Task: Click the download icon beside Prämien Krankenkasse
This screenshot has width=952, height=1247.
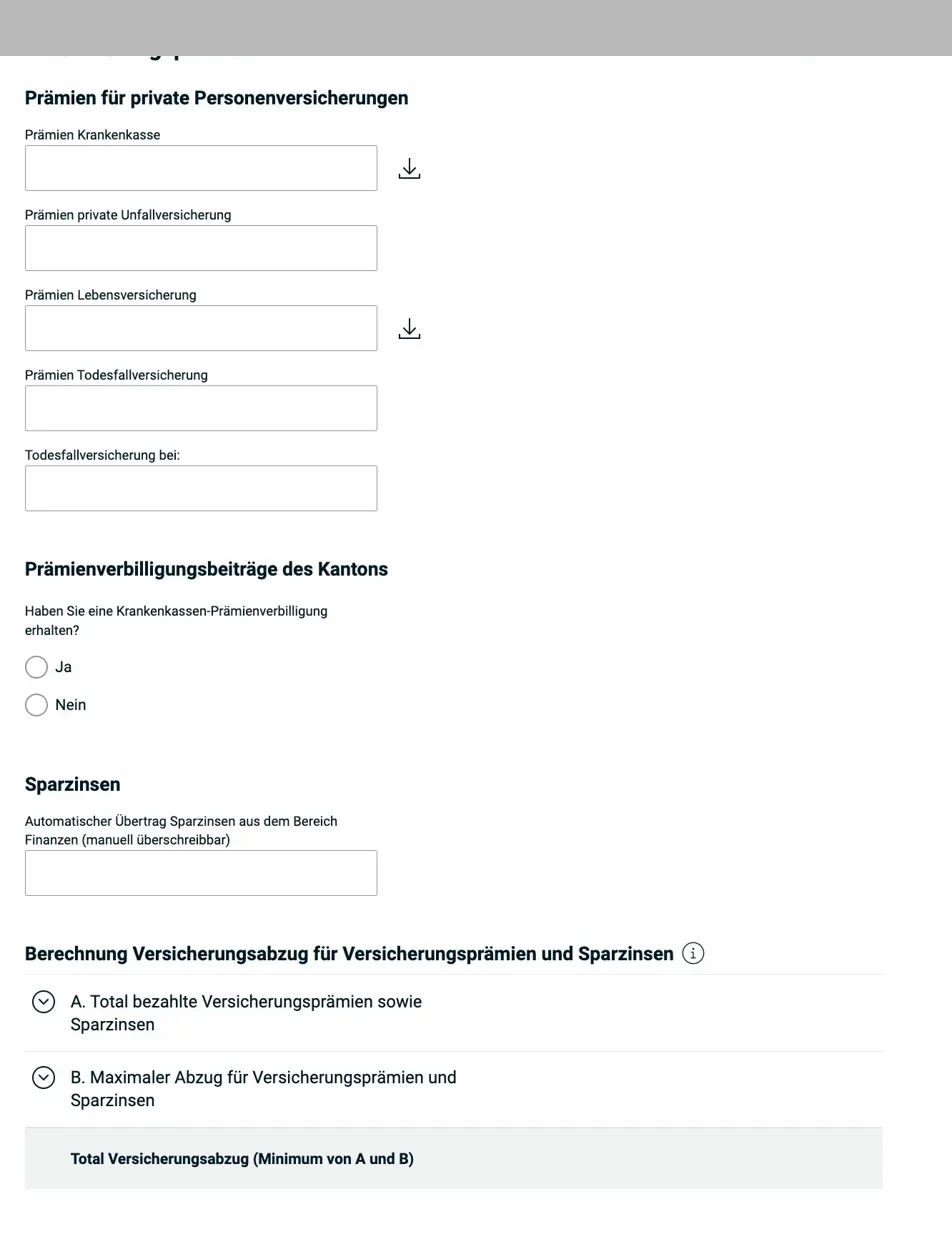Action: (x=409, y=168)
